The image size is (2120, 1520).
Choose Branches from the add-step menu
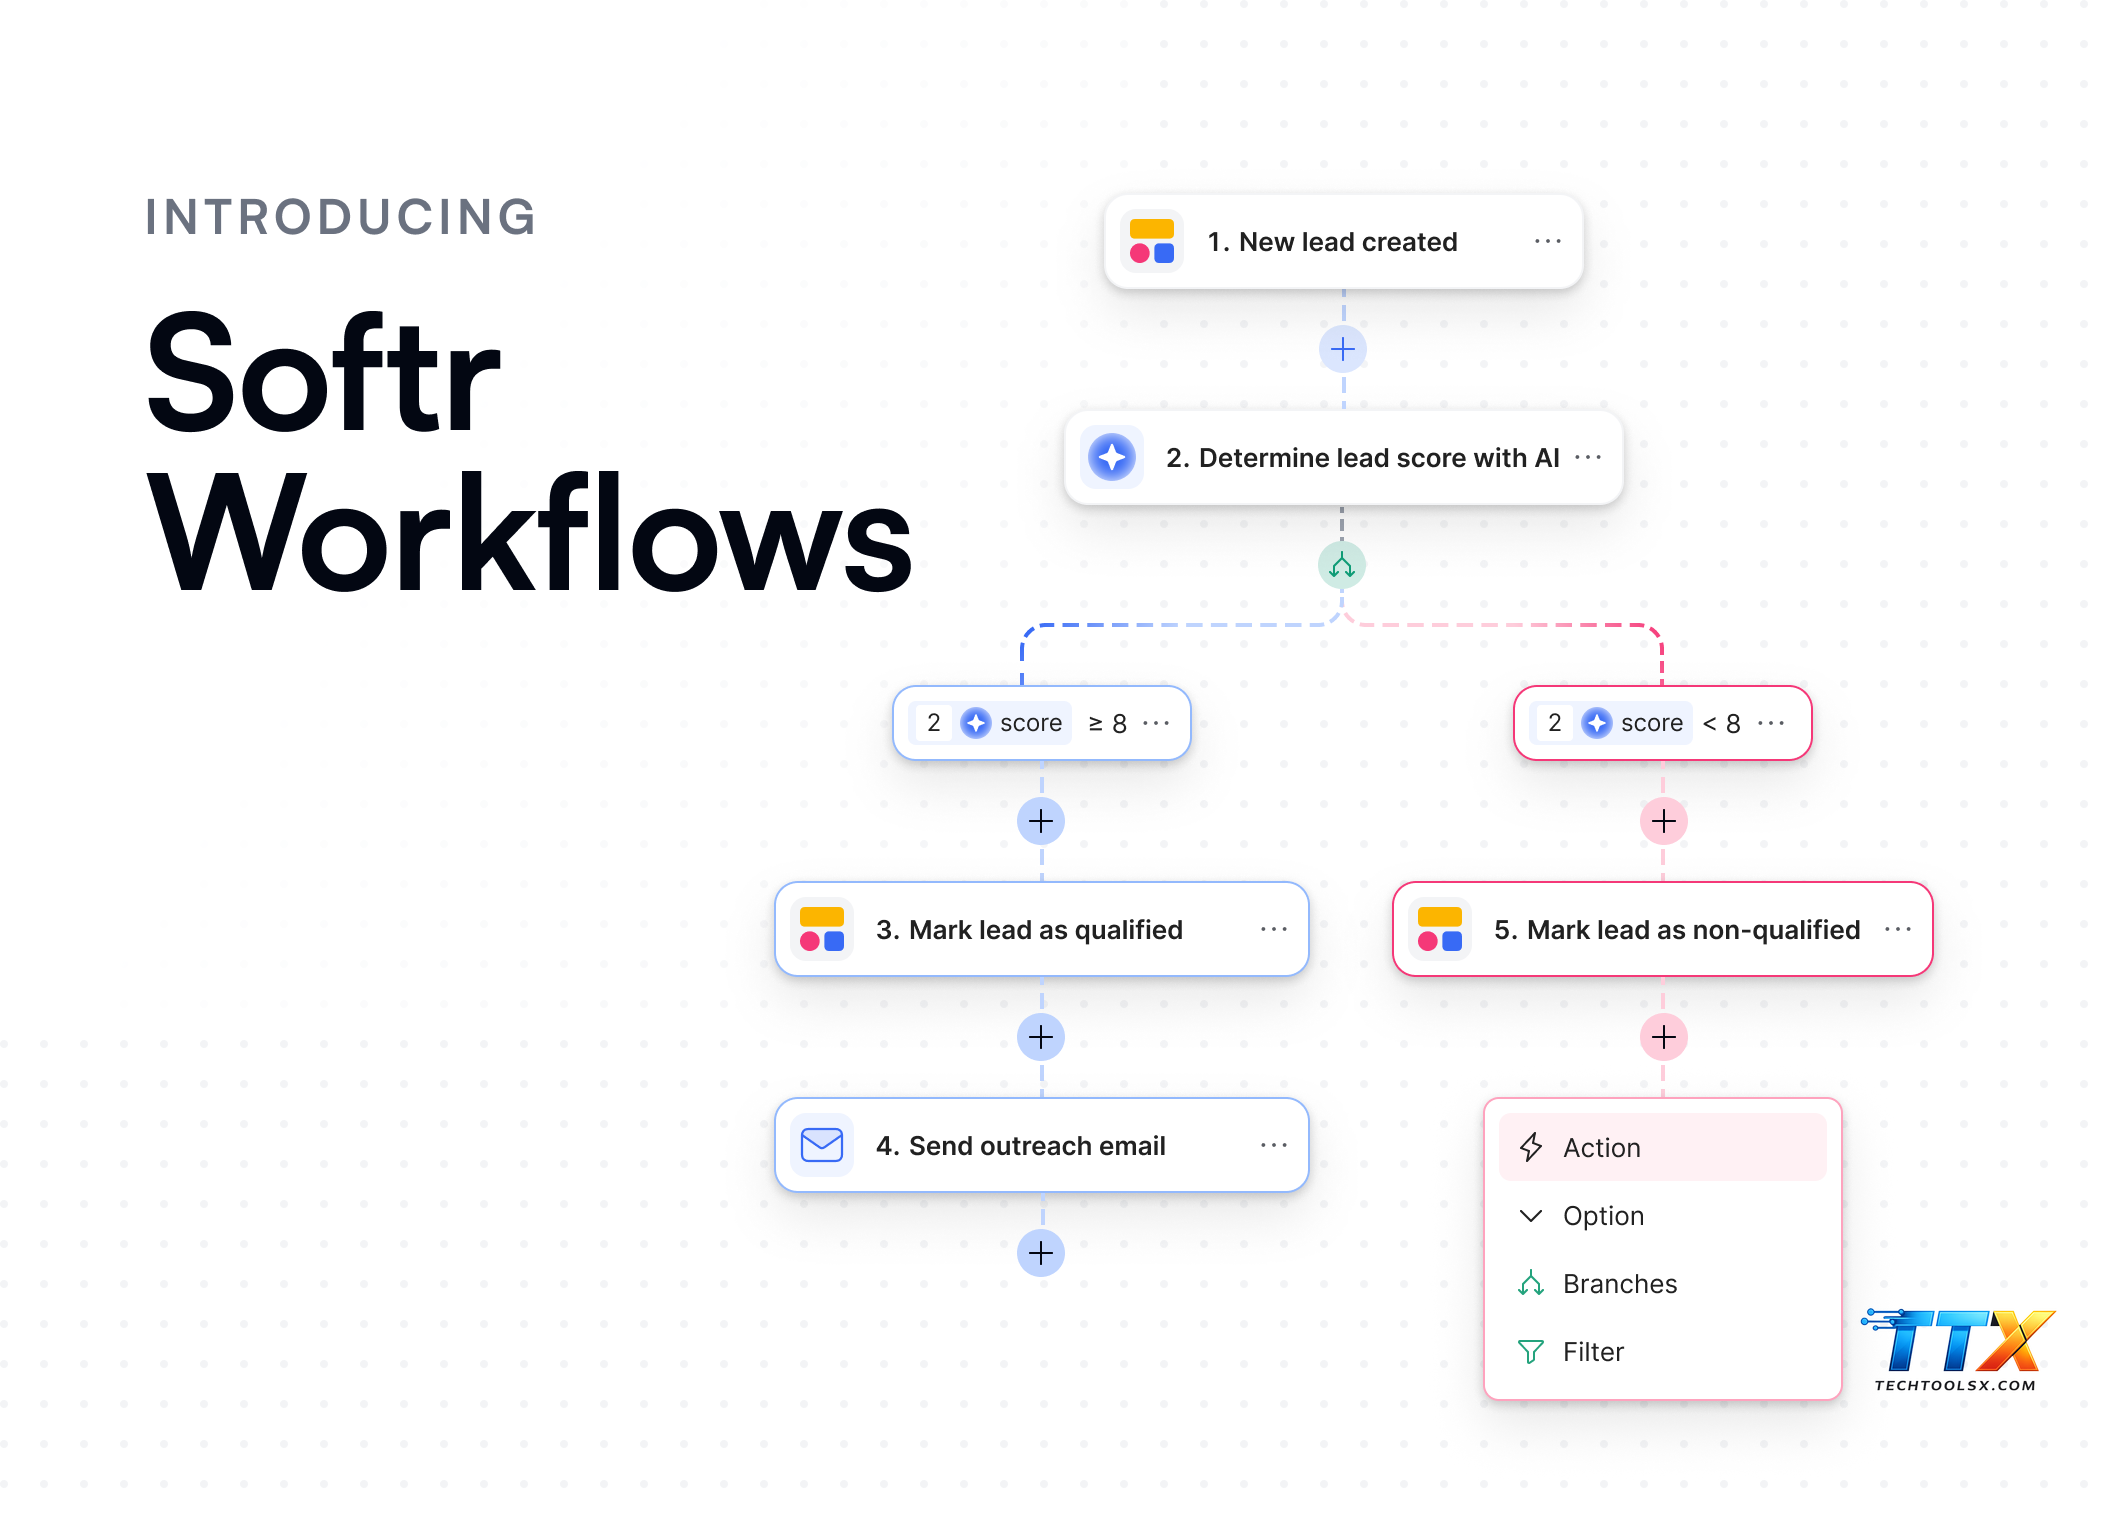[1663, 1283]
